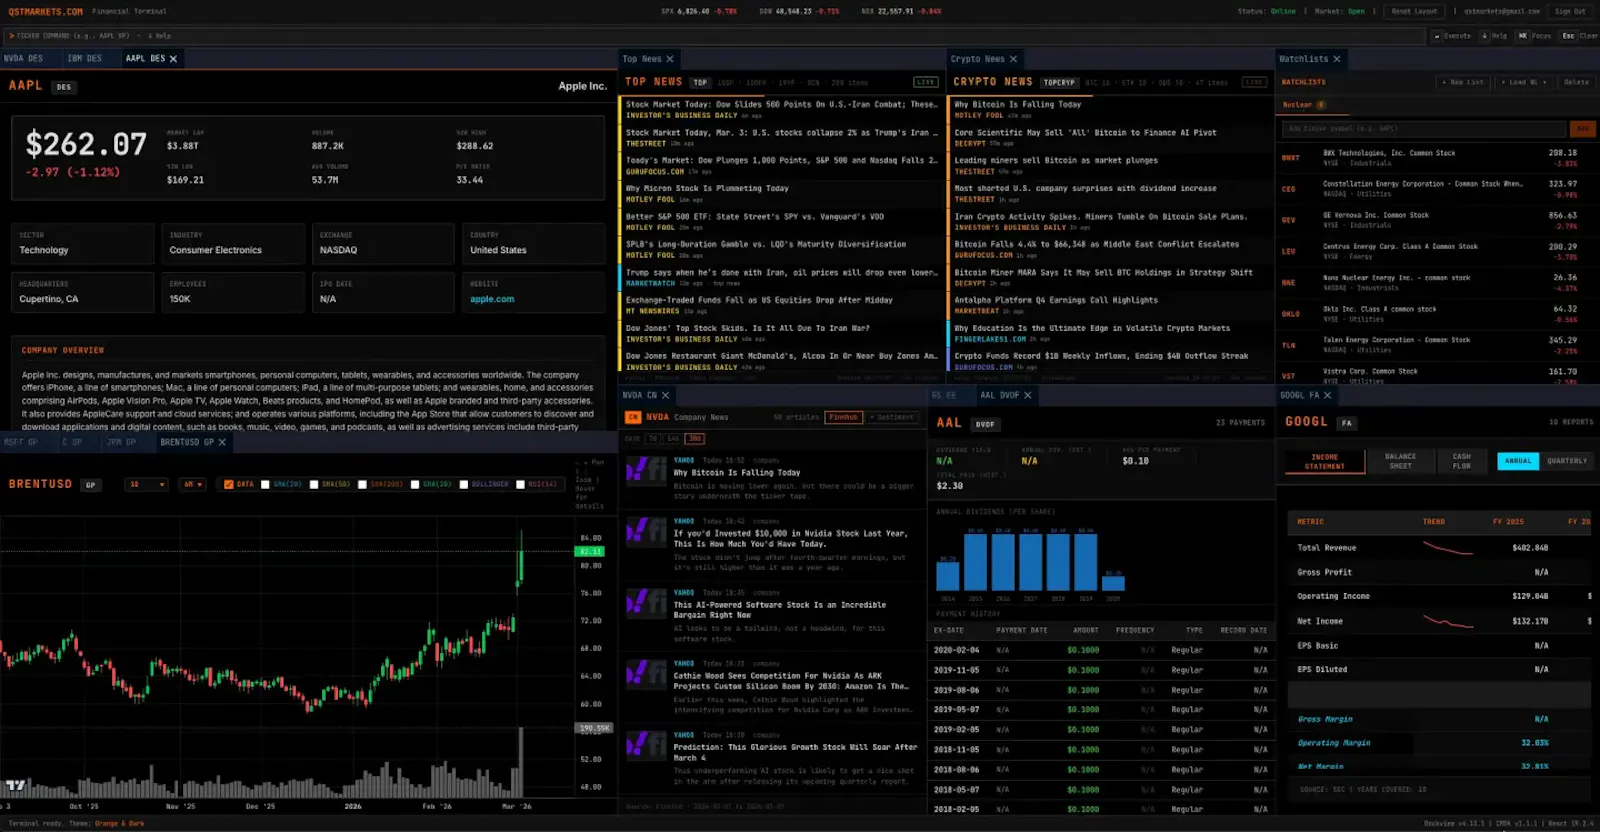Enable the EMA(20) indicator checkbox

(415, 484)
